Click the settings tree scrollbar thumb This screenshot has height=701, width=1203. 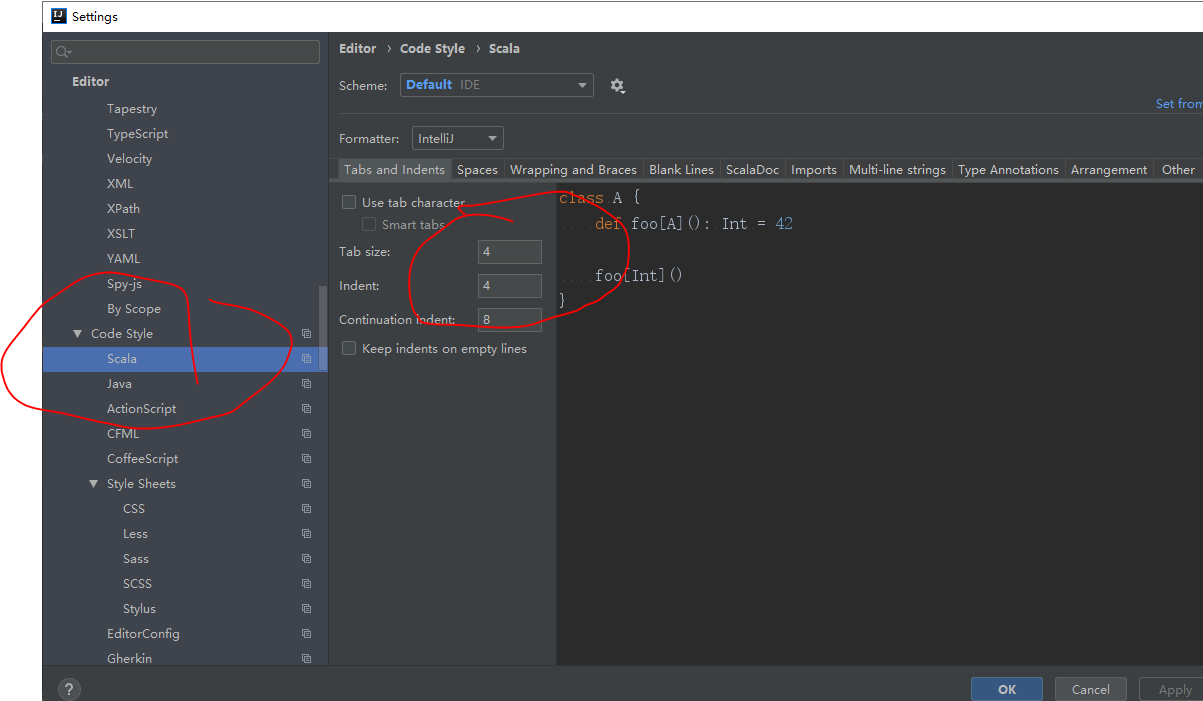[322, 329]
